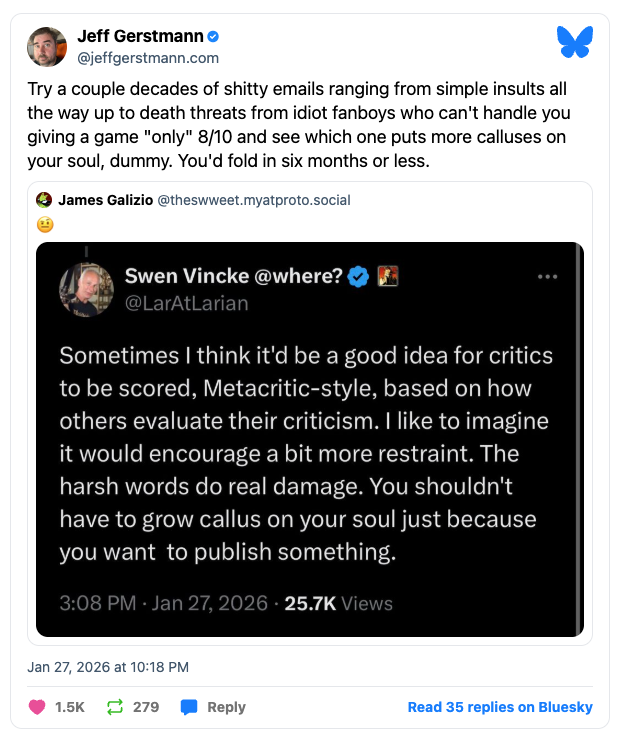Click the Bluesky butterfly logo
The width and height of the screenshot is (623, 742).
tap(574, 41)
